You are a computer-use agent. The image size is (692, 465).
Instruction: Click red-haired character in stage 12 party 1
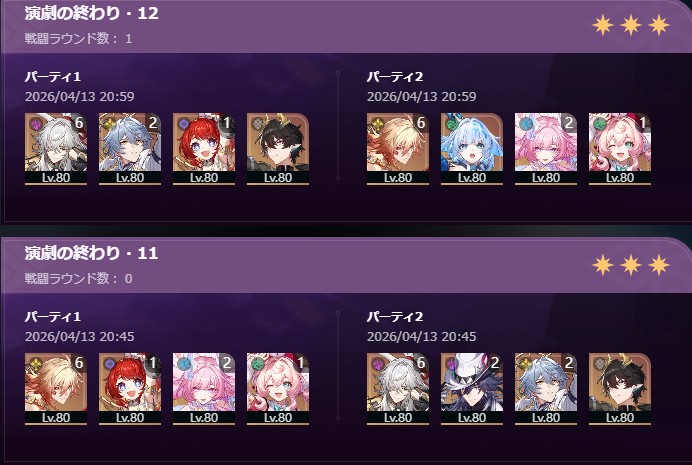(x=204, y=149)
